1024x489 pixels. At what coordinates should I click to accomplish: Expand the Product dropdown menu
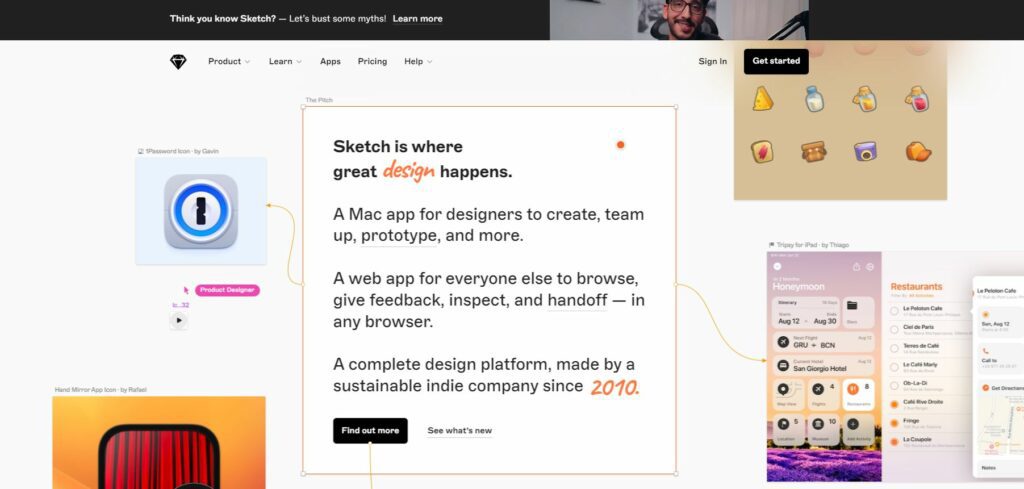(x=229, y=61)
